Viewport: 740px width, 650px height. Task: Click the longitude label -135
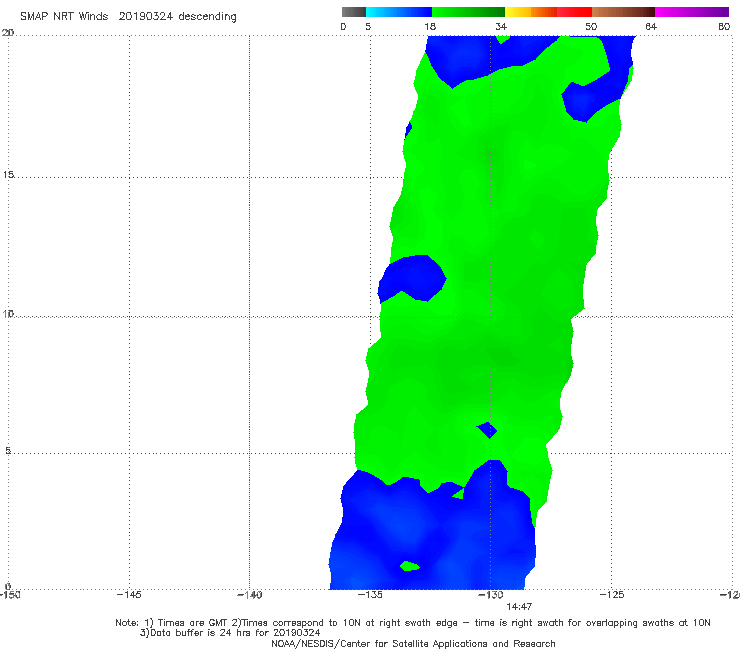[x=370, y=595]
